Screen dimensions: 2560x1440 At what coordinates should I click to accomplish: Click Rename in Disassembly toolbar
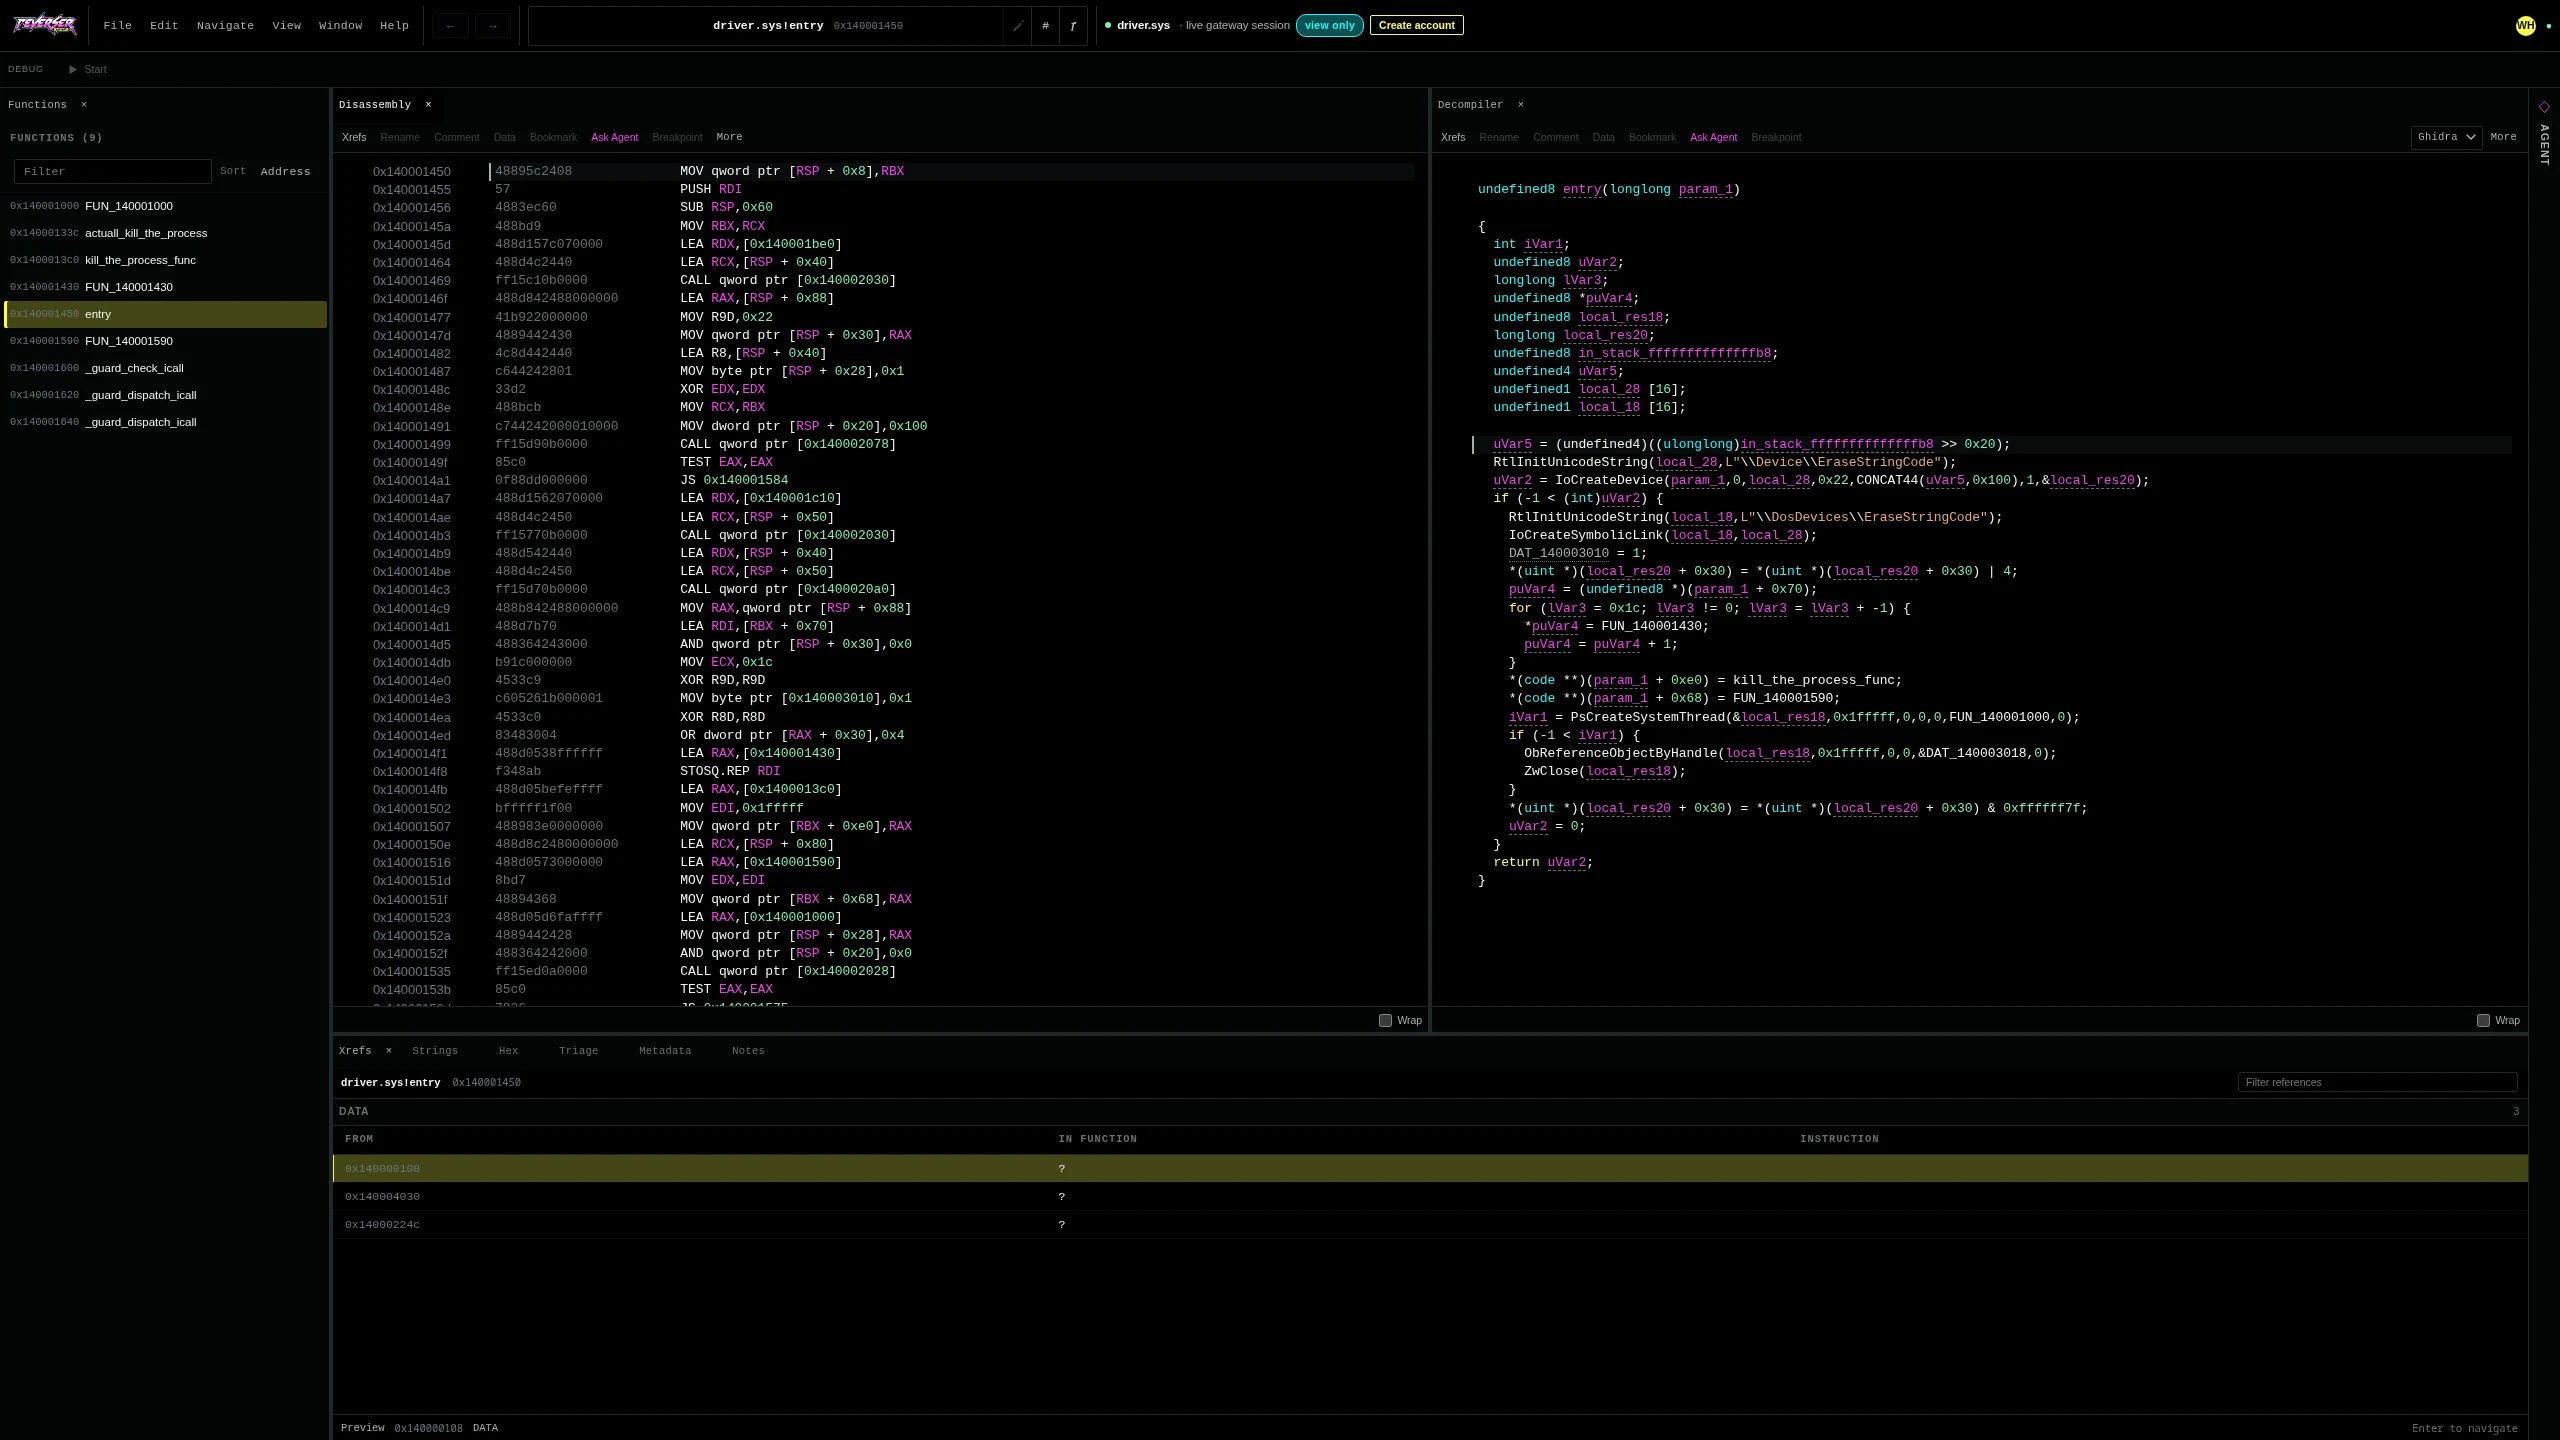pos(400,137)
